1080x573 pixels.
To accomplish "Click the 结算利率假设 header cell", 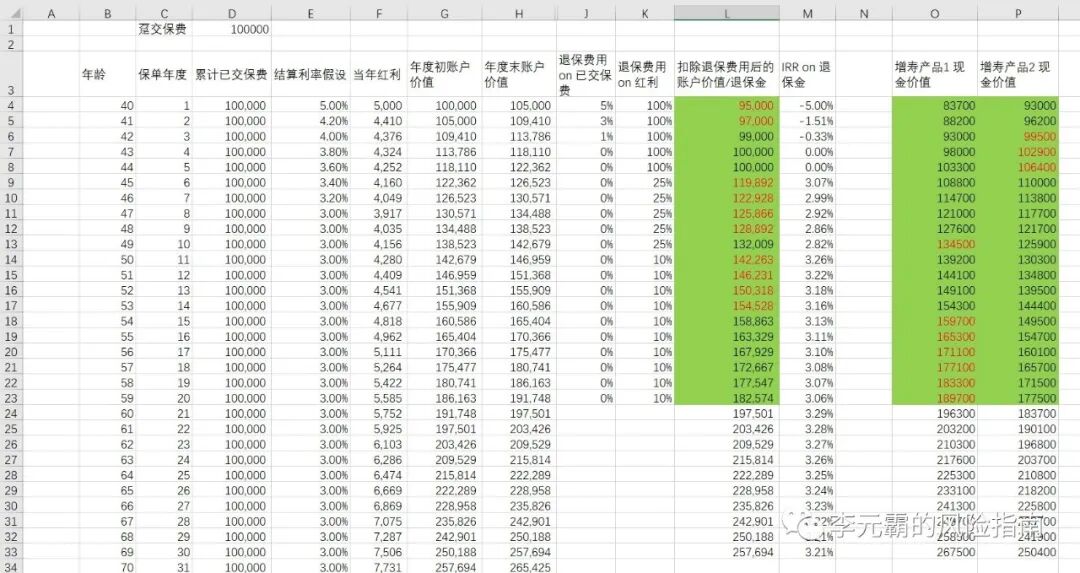I will 311,74.
